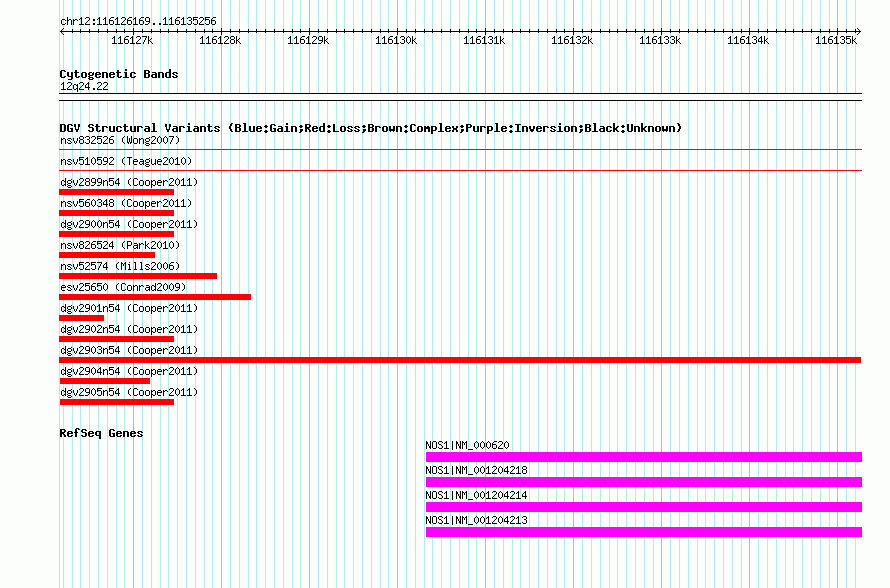Click the red bar under nsv560348
890x588 pixels.
point(116,213)
